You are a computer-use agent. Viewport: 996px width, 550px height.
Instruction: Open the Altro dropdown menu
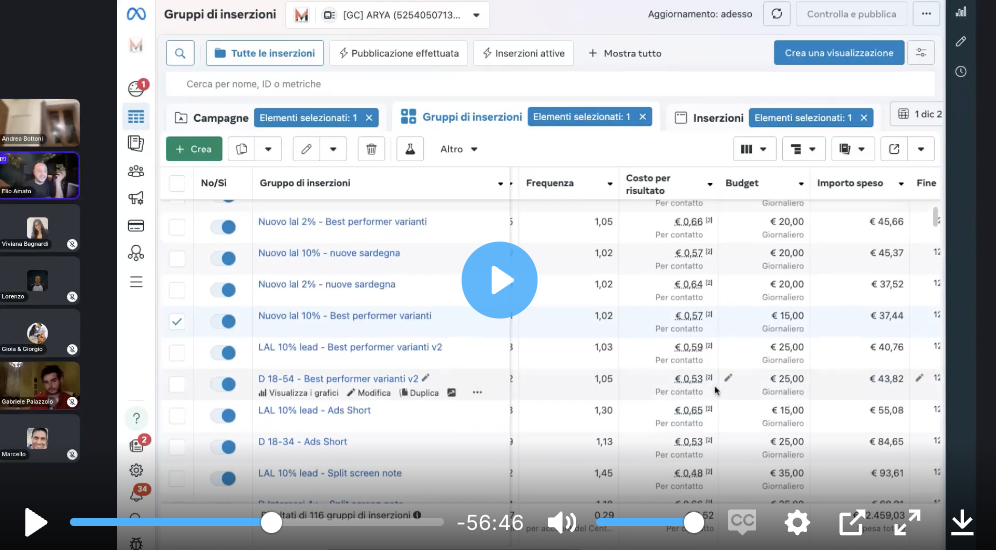coord(459,149)
